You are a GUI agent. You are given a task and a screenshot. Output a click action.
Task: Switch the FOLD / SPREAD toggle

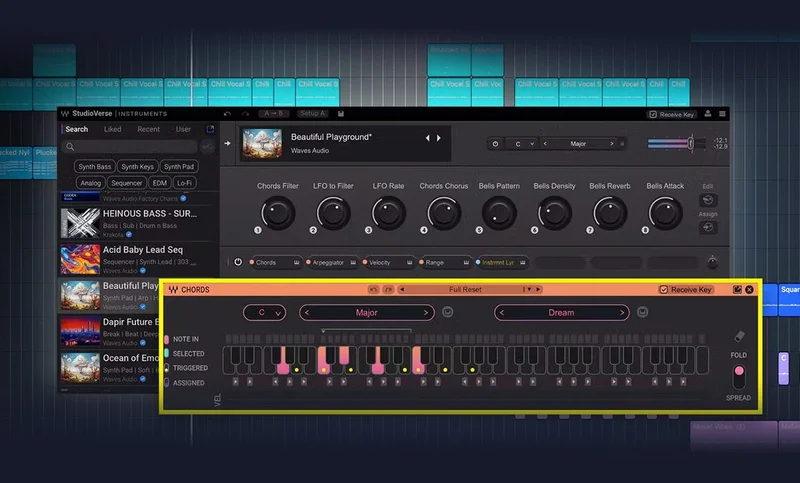pos(739,376)
